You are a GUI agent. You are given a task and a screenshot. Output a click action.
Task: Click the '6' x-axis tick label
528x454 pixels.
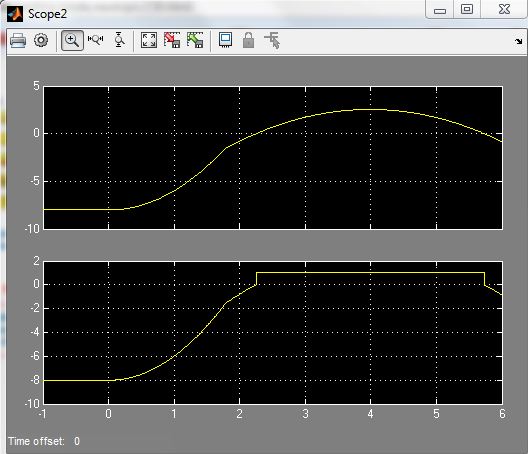(502, 414)
